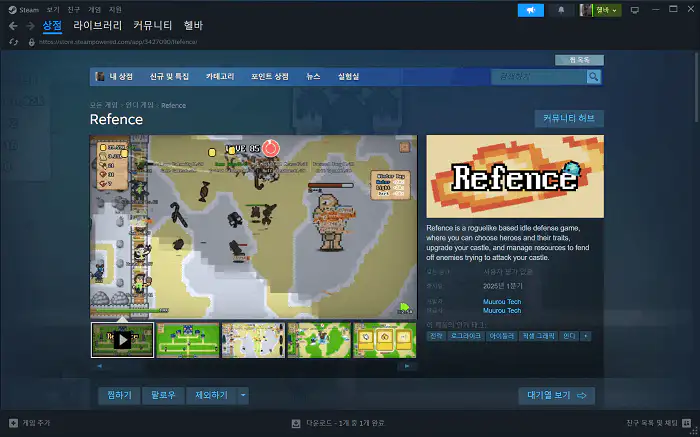Open the friends and chat icon

point(687,423)
